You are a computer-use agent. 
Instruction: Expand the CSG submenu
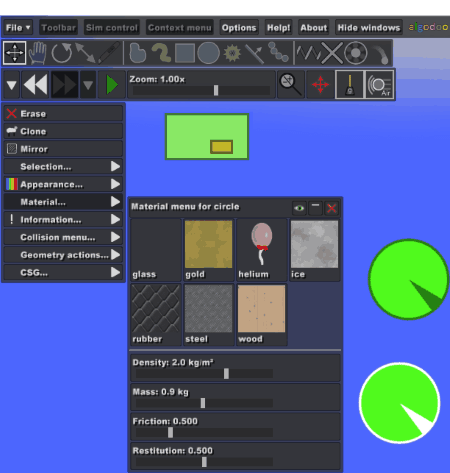pos(63,272)
